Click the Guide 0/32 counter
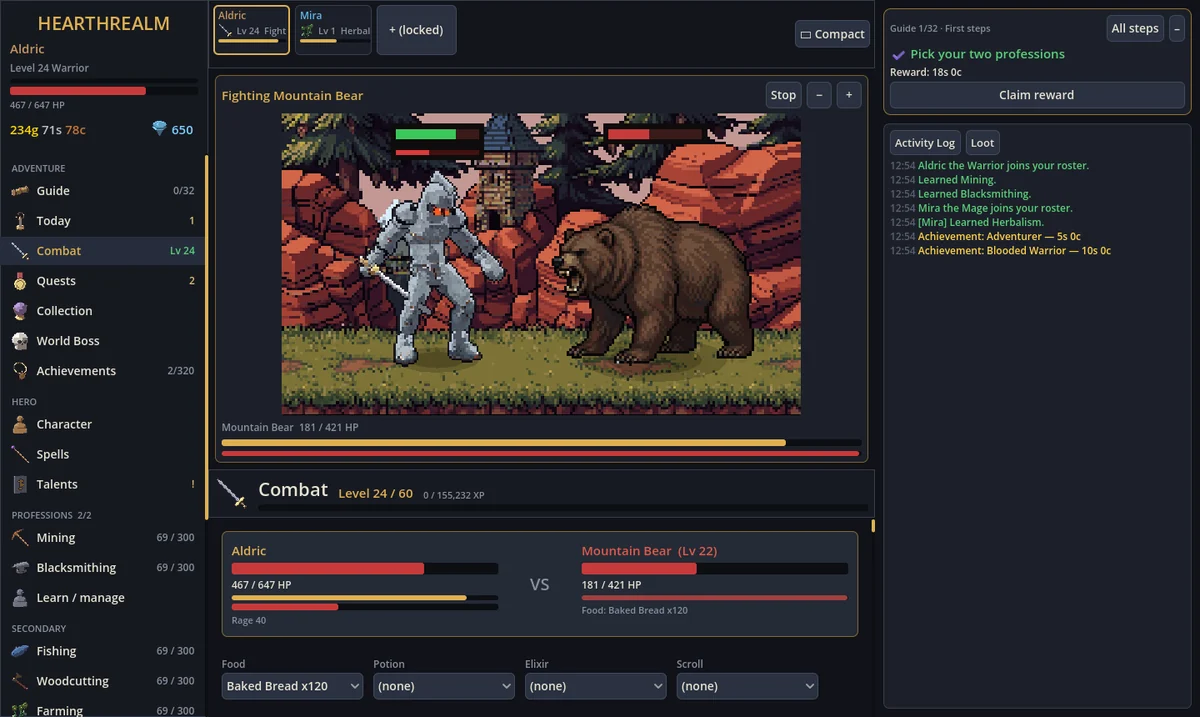1200x717 pixels. [183, 191]
